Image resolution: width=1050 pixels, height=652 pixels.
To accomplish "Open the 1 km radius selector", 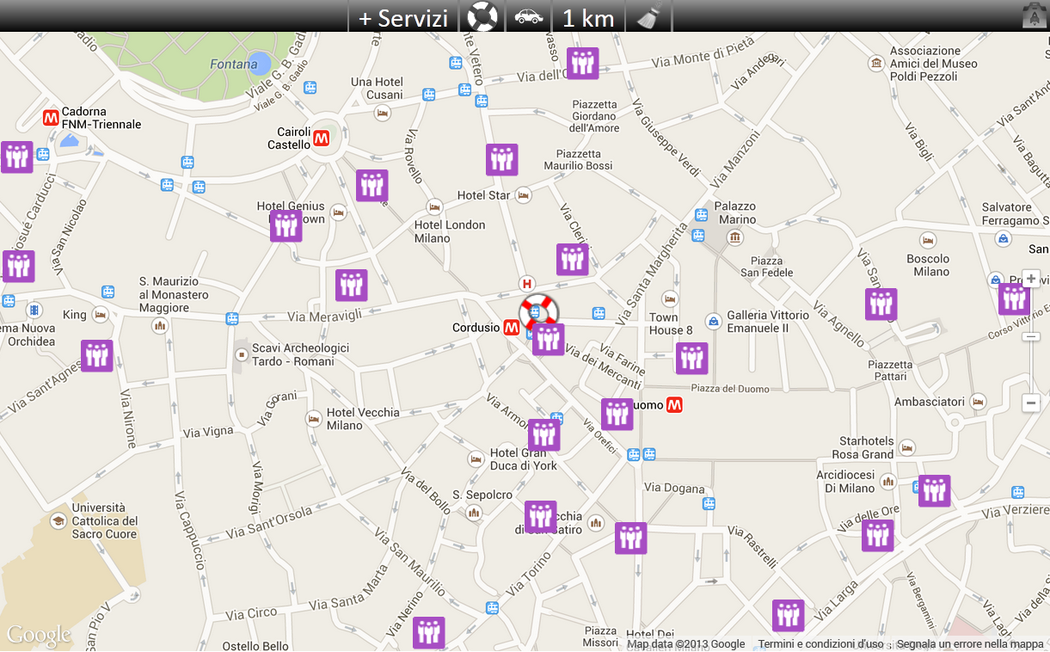I will (587, 17).
